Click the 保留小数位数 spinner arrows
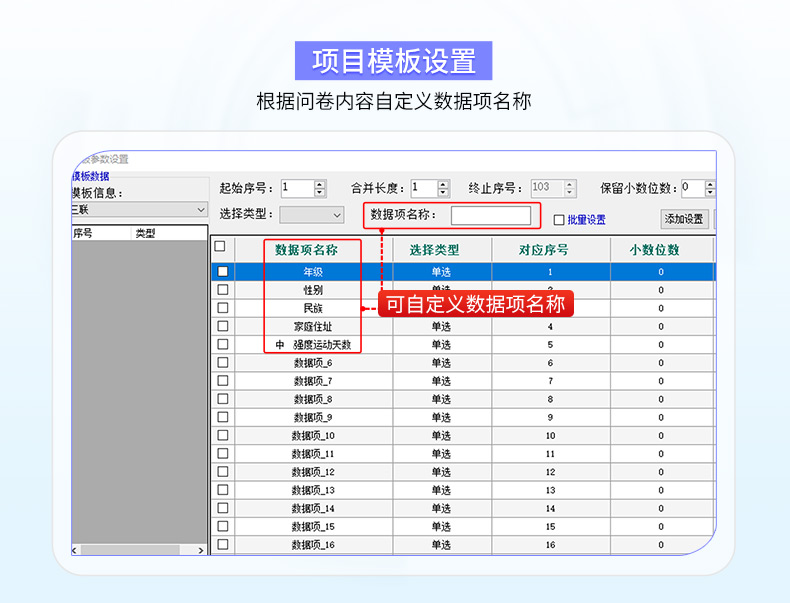Image resolution: width=790 pixels, height=603 pixels. 711,188
